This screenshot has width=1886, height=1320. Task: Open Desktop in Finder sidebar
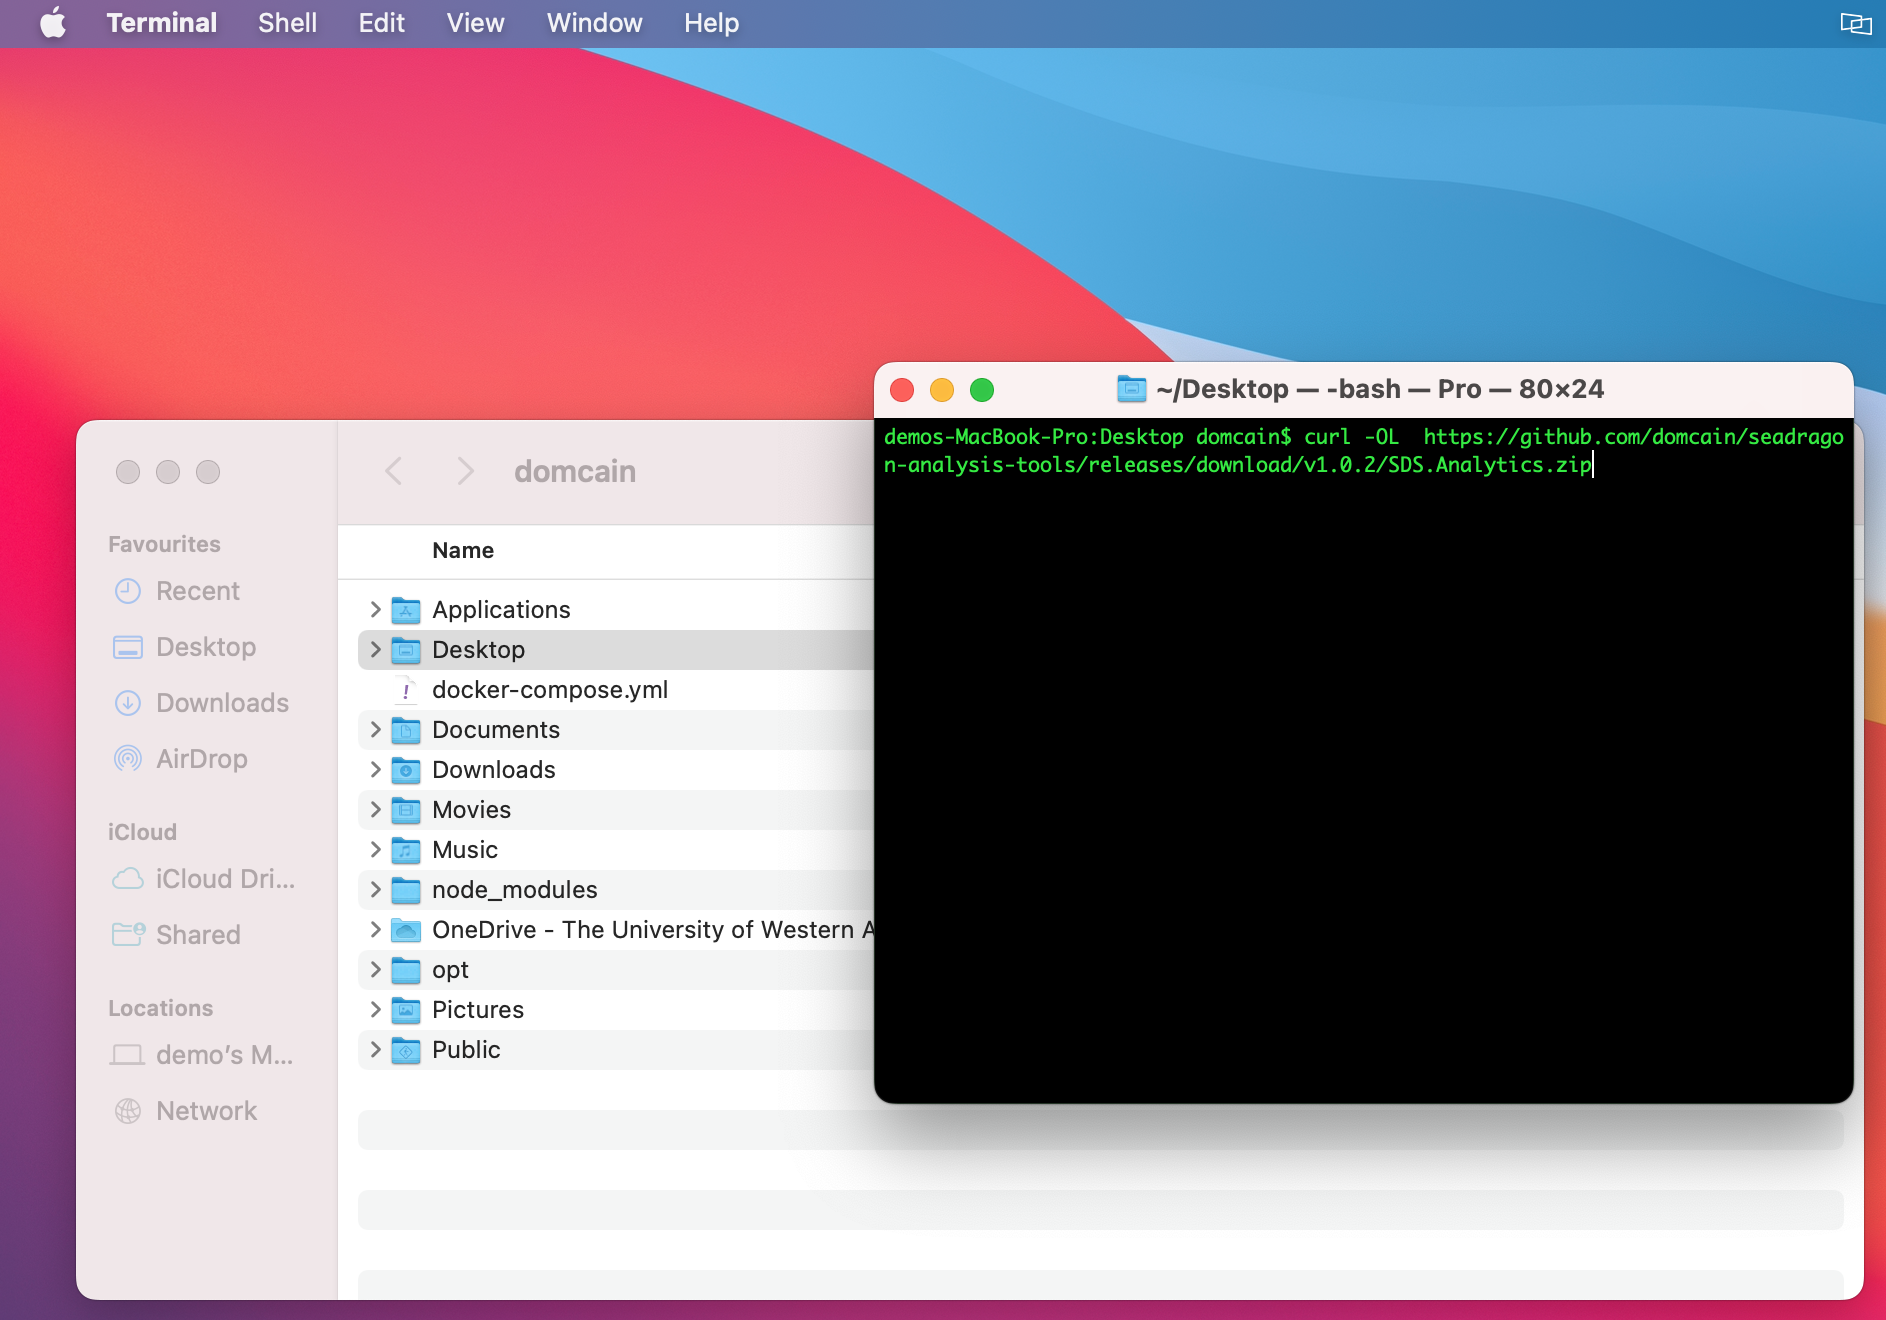(x=185, y=647)
